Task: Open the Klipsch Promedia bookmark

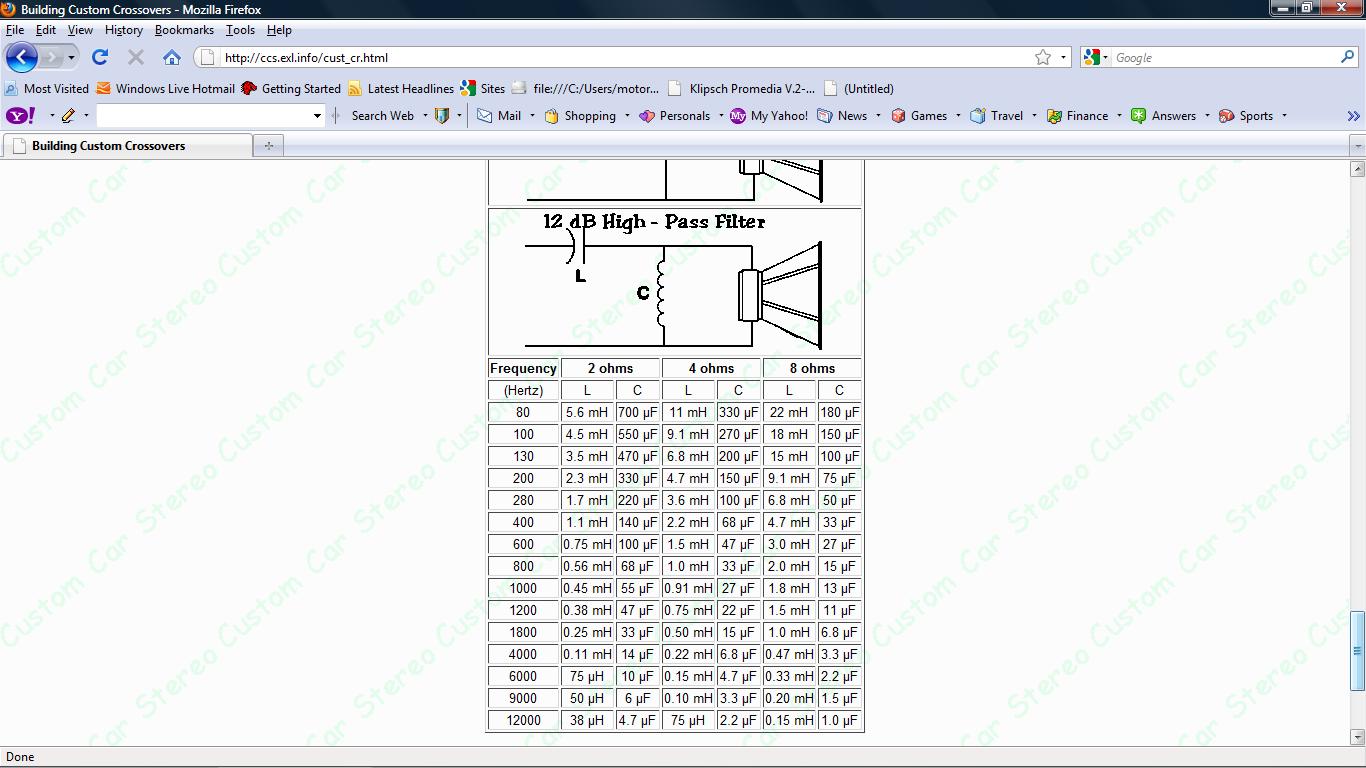Action: pyautogui.click(x=741, y=88)
